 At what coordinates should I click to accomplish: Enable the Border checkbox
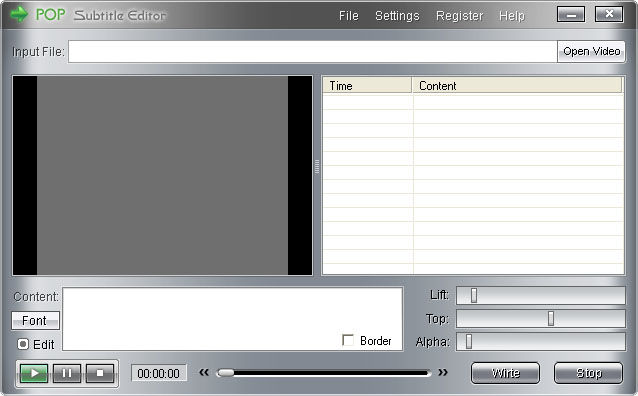(x=348, y=340)
